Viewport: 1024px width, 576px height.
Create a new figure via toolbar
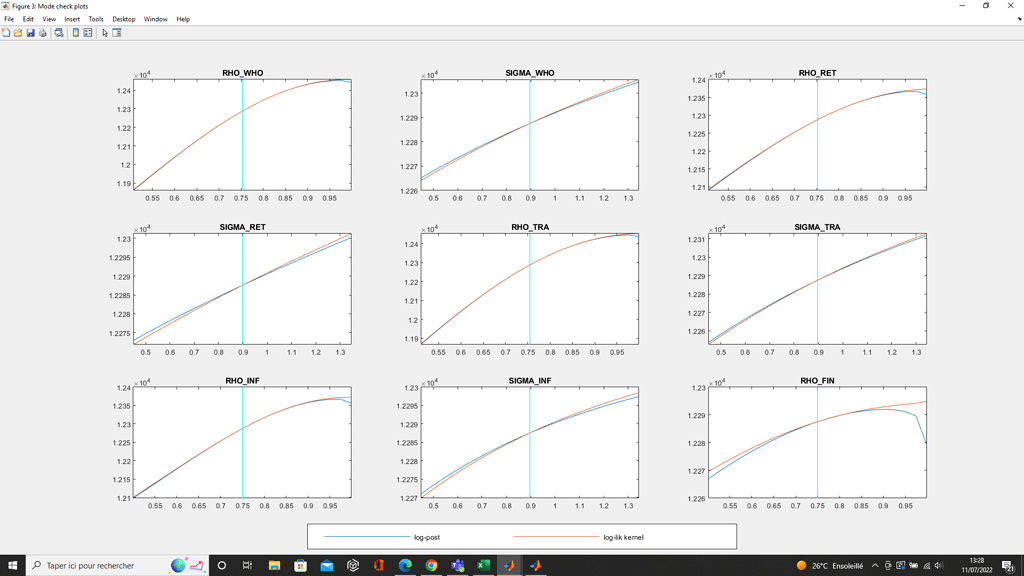coord(7,32)
